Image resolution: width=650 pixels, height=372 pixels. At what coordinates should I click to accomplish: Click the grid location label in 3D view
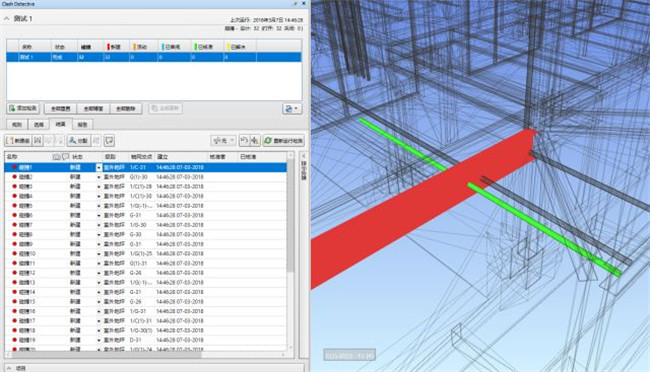click(349, 355)
